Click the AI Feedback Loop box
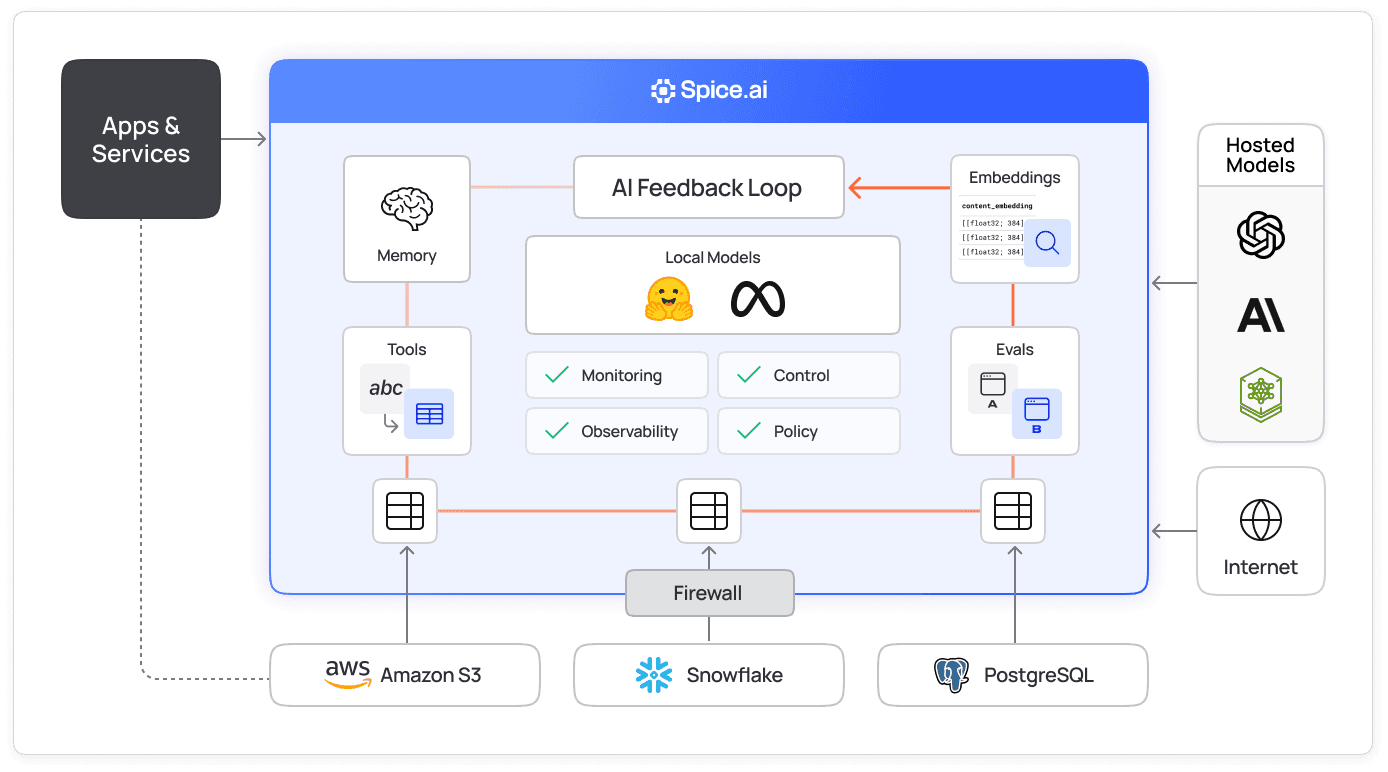Viewport: 1388px width, 772px height. tap(708, 187)
